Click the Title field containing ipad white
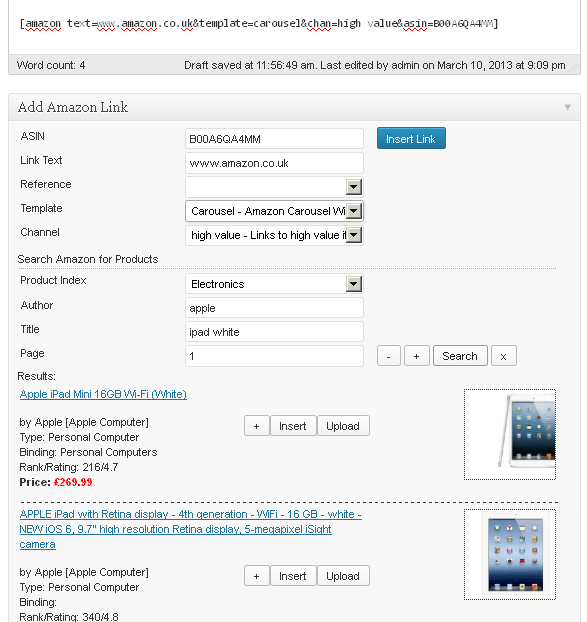Viewport: 587px width, 622px height. tap(274, 332)
